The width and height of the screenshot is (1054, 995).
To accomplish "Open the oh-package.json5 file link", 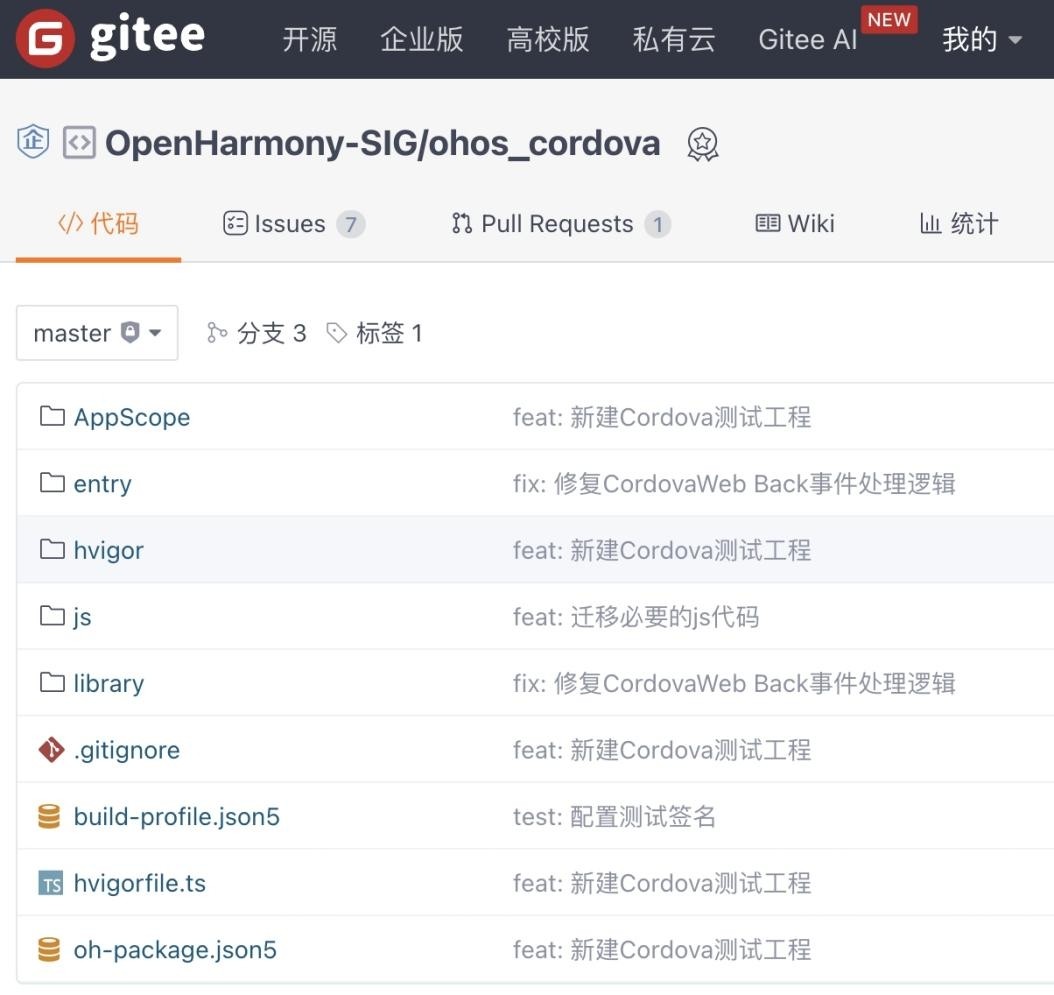I will tap(175, 949).
